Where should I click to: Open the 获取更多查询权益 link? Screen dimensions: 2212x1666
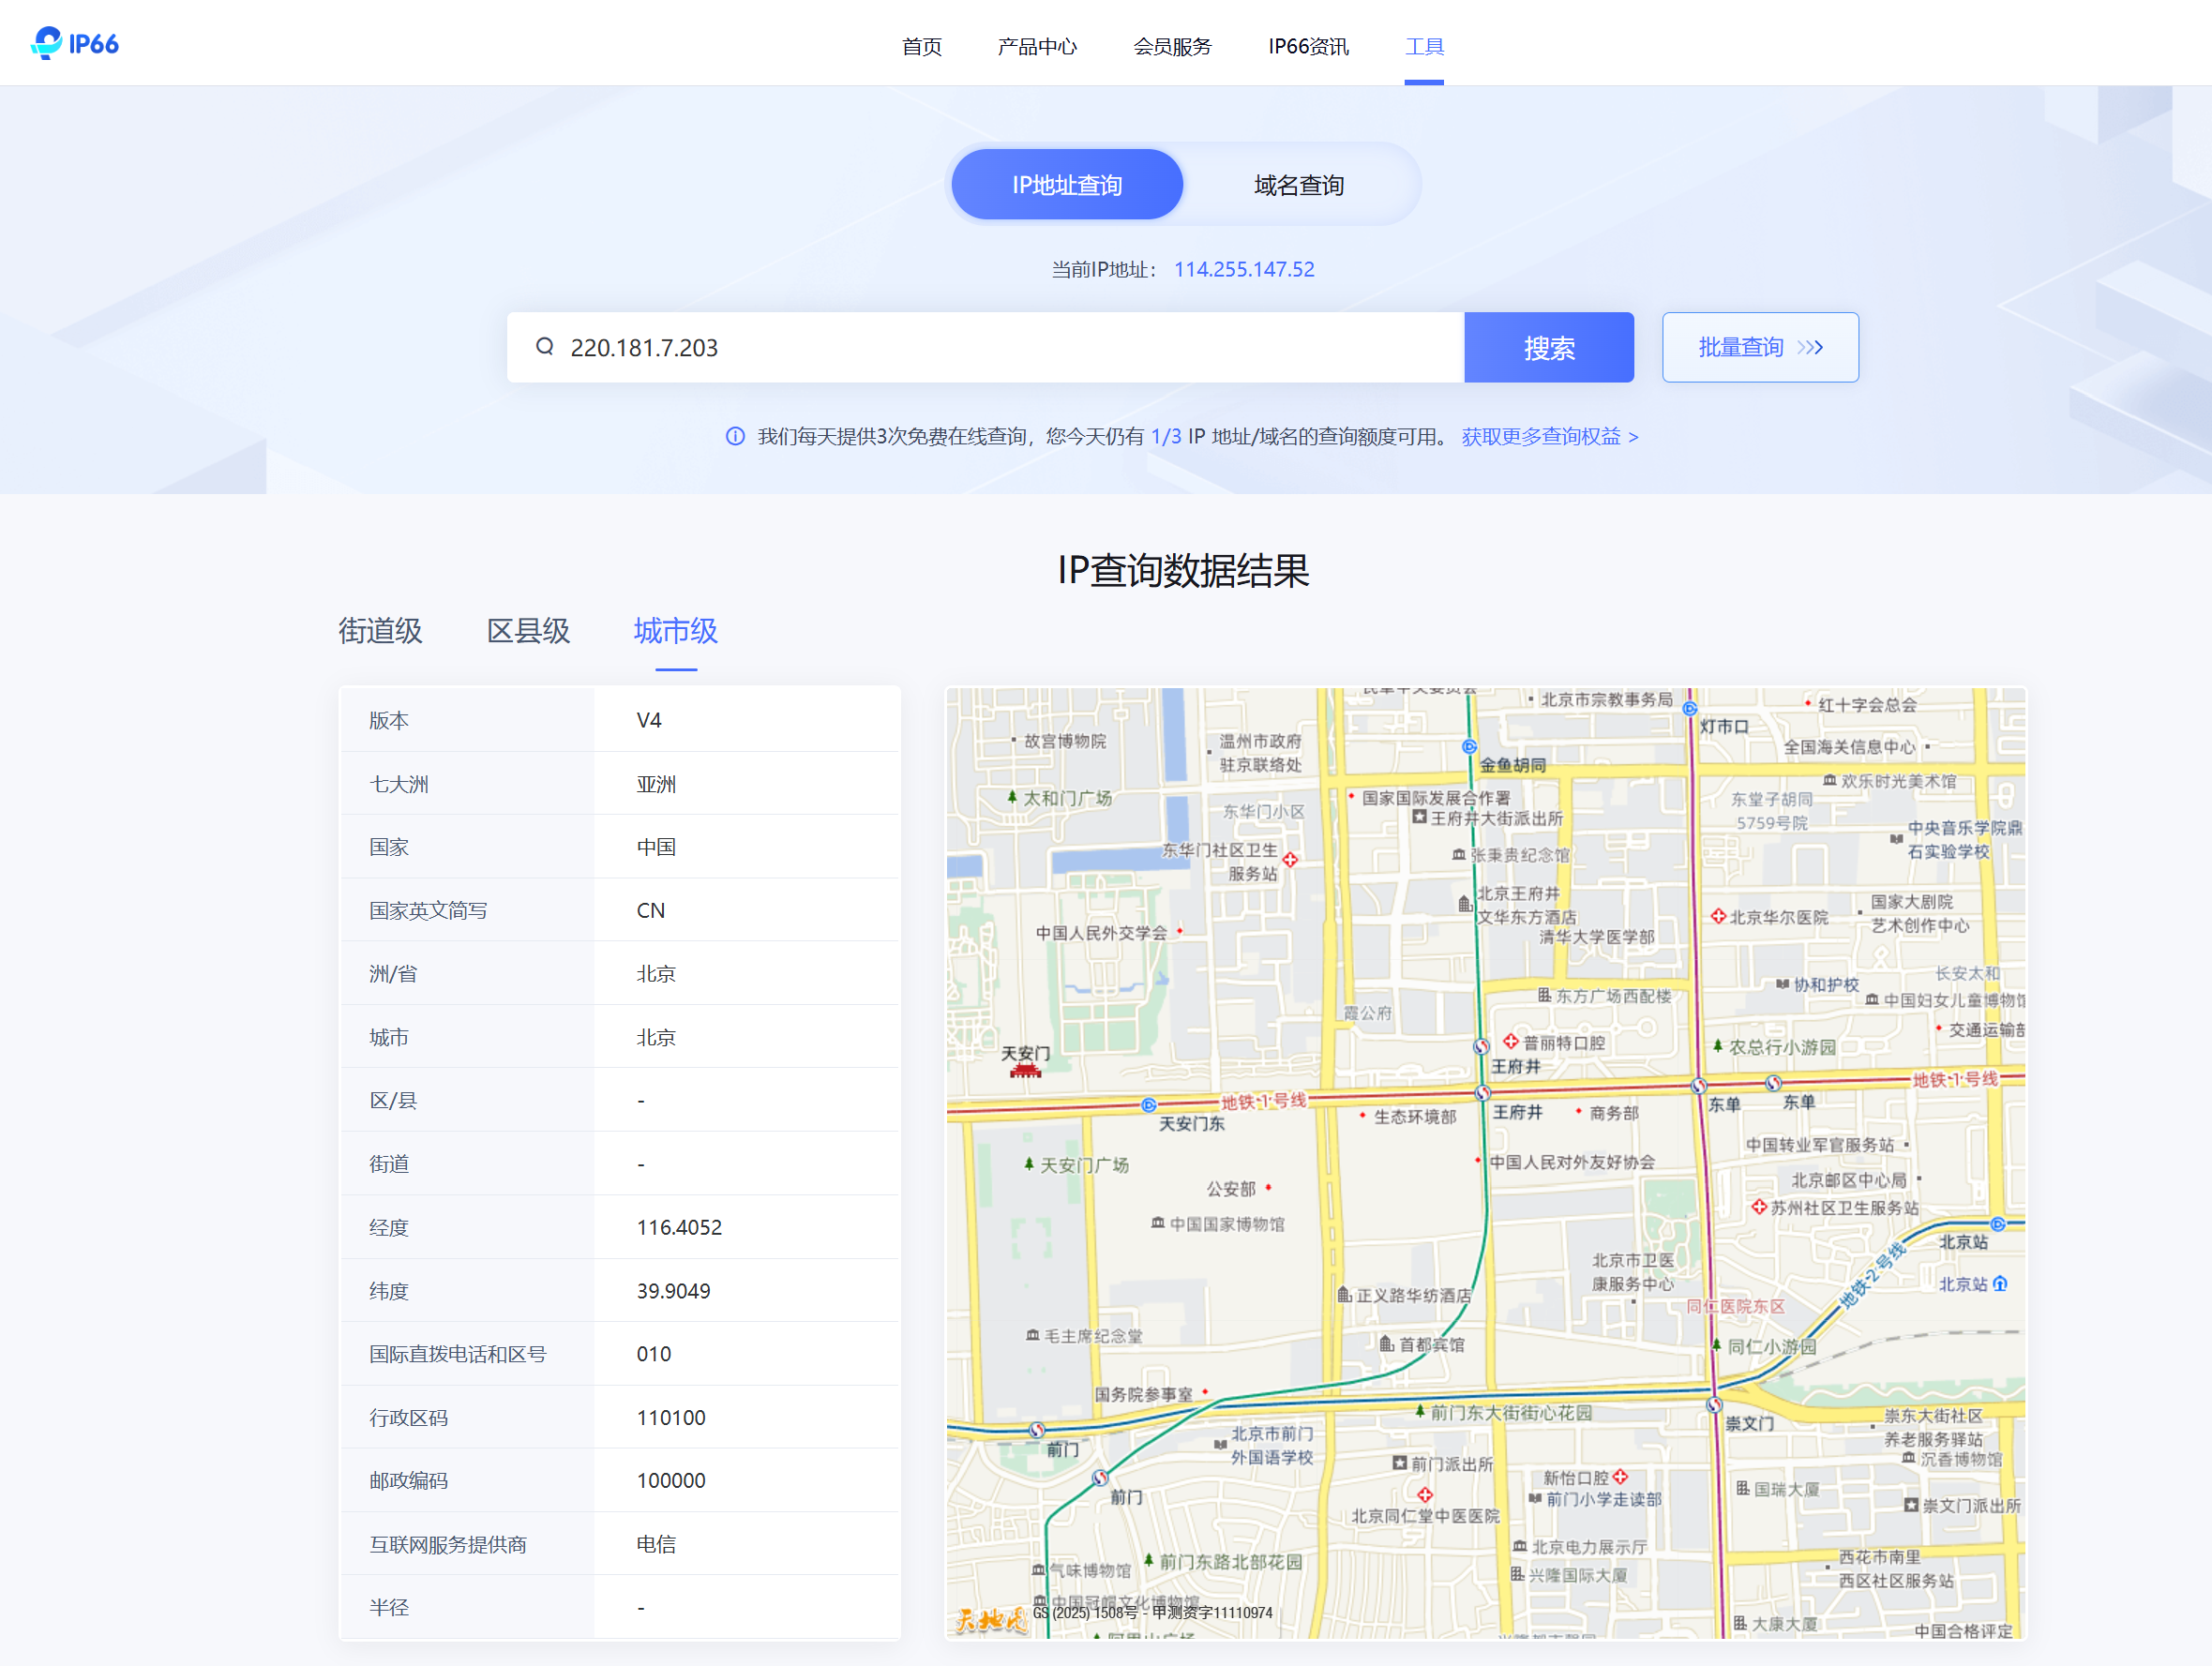click(1549, 437)
